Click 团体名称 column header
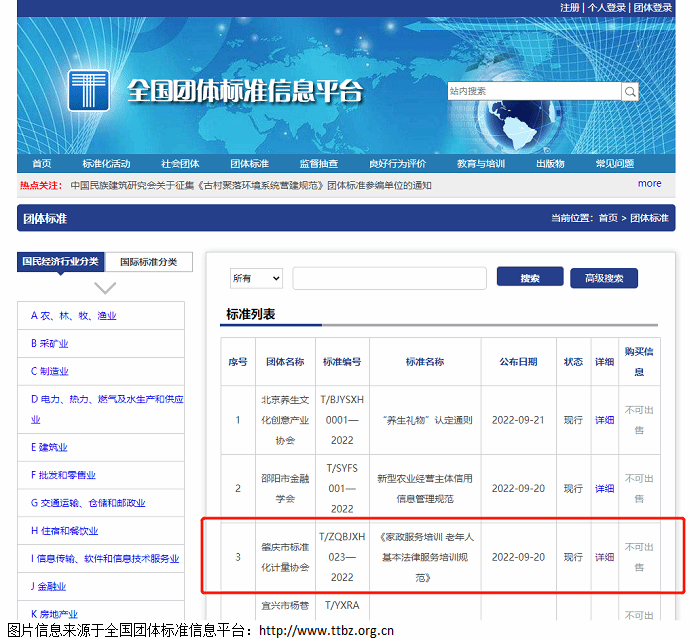This screenshot has width=700, height=639. click(x=285, y=362)
